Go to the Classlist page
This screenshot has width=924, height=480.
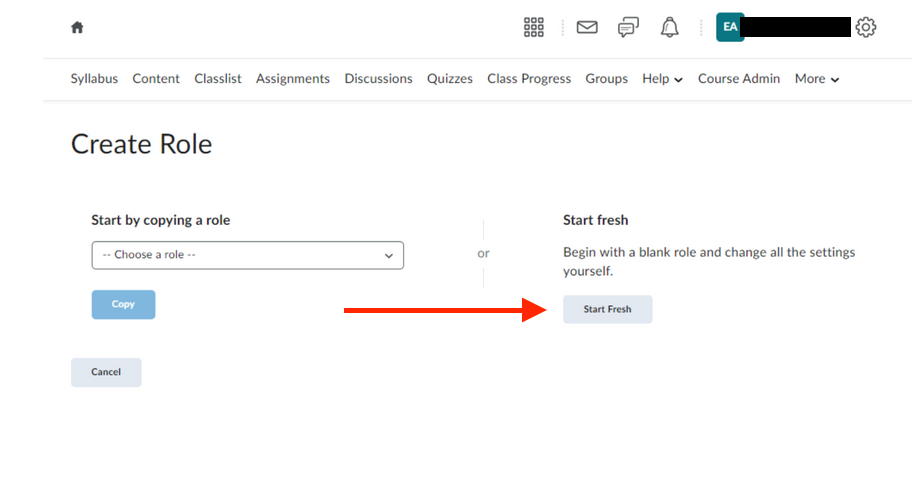pyautogui.click(x=218, y=79)
